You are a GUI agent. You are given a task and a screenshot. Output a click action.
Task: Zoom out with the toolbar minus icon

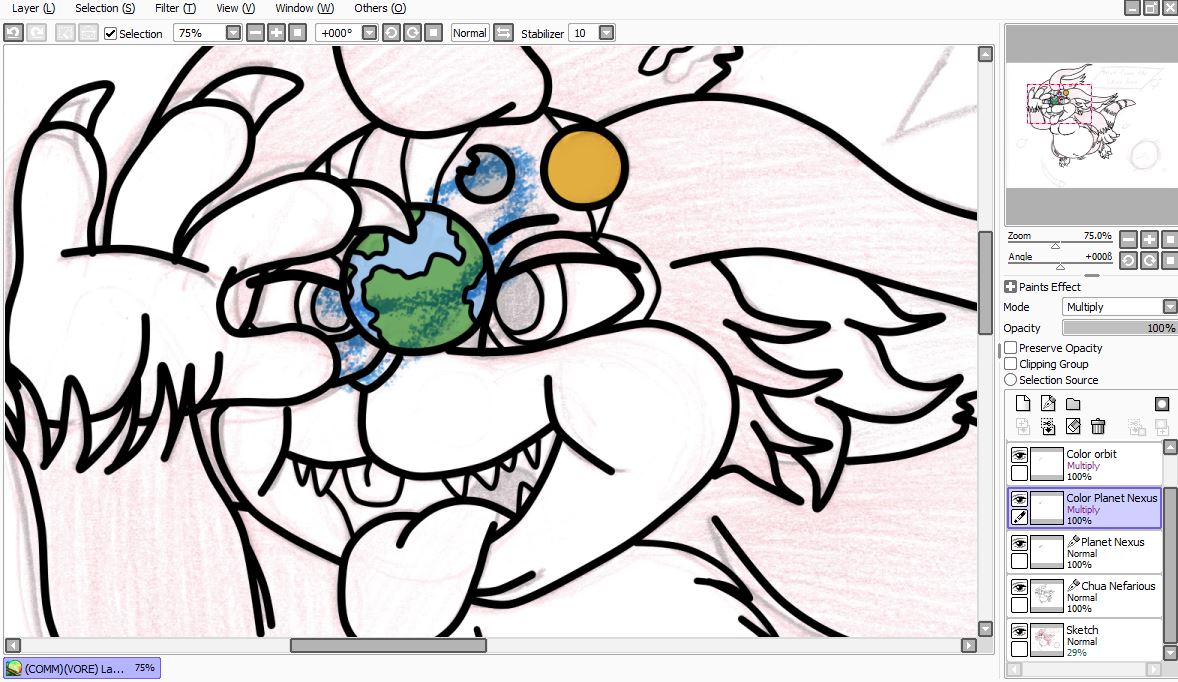tap(255, 33)
